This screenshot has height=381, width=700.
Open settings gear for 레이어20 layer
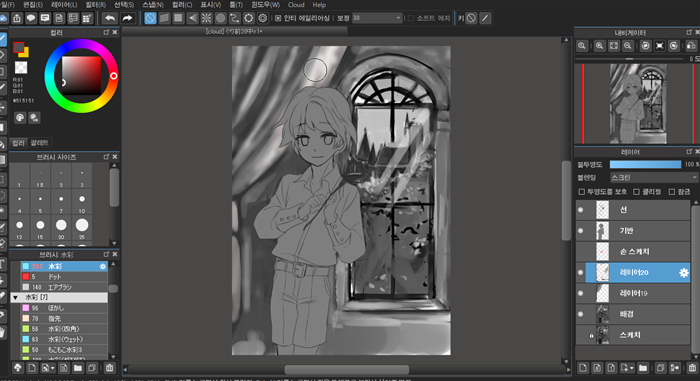click(x=683, y=272)
